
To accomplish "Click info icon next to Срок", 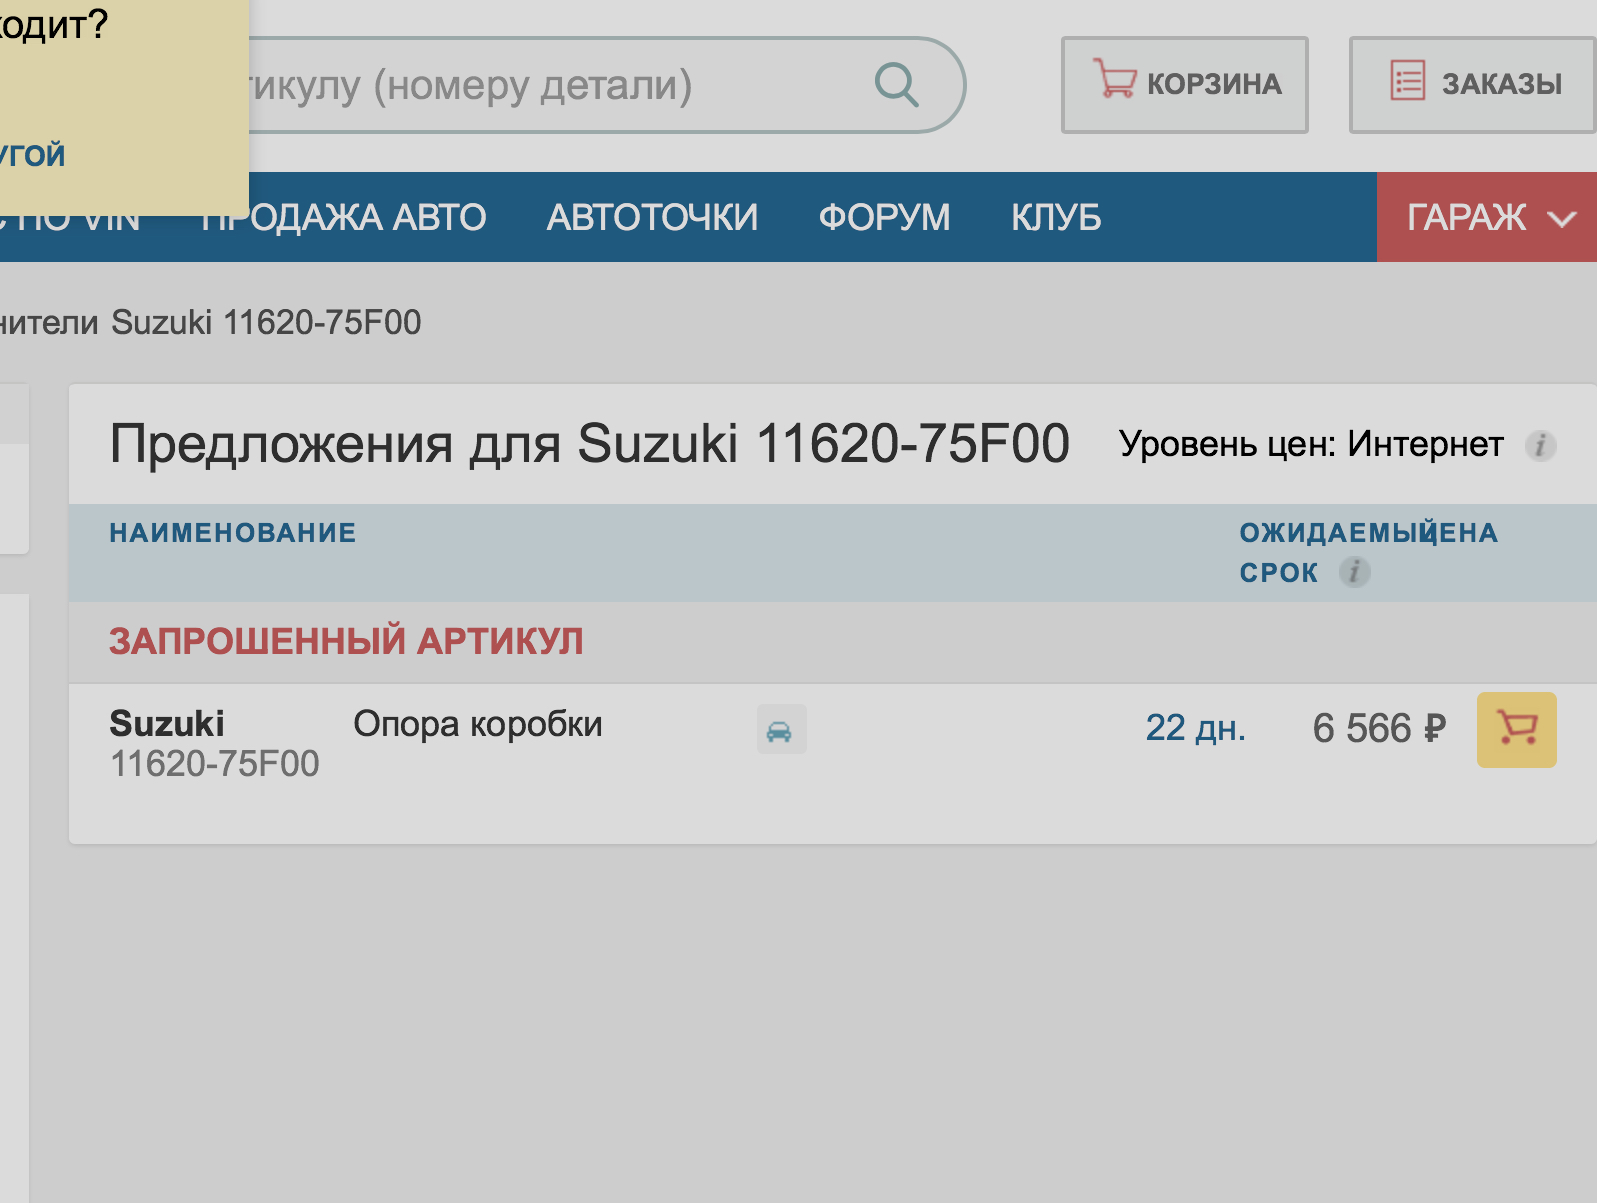I will pos(1354,572).
